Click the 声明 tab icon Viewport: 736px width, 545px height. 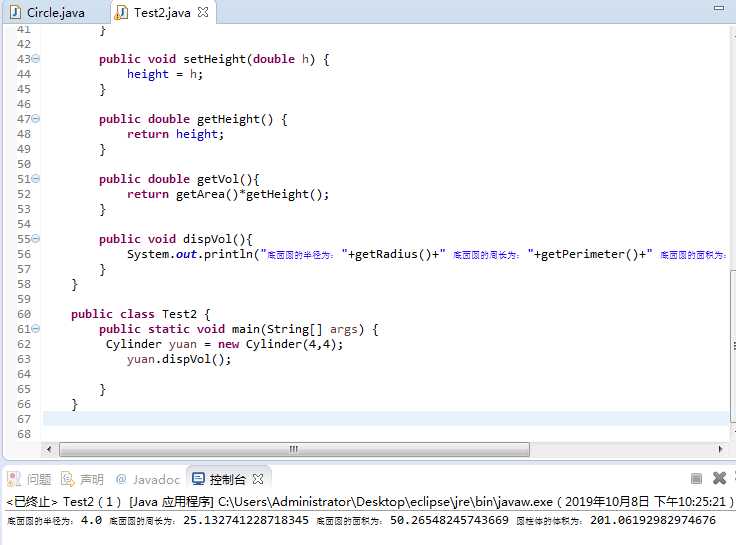[x=68, y=479]
